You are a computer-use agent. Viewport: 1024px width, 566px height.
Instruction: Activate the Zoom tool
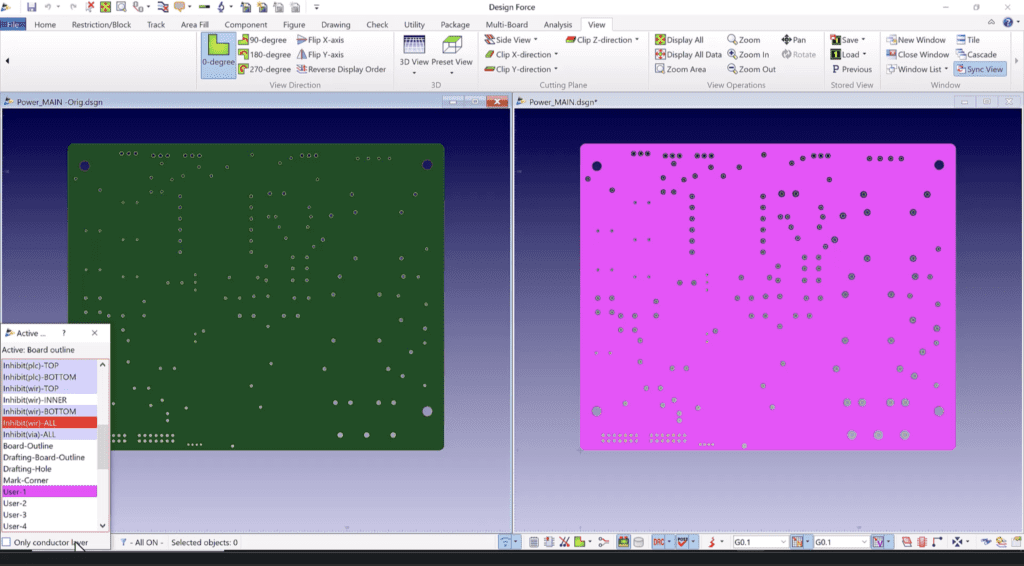(x=744, y=40)
